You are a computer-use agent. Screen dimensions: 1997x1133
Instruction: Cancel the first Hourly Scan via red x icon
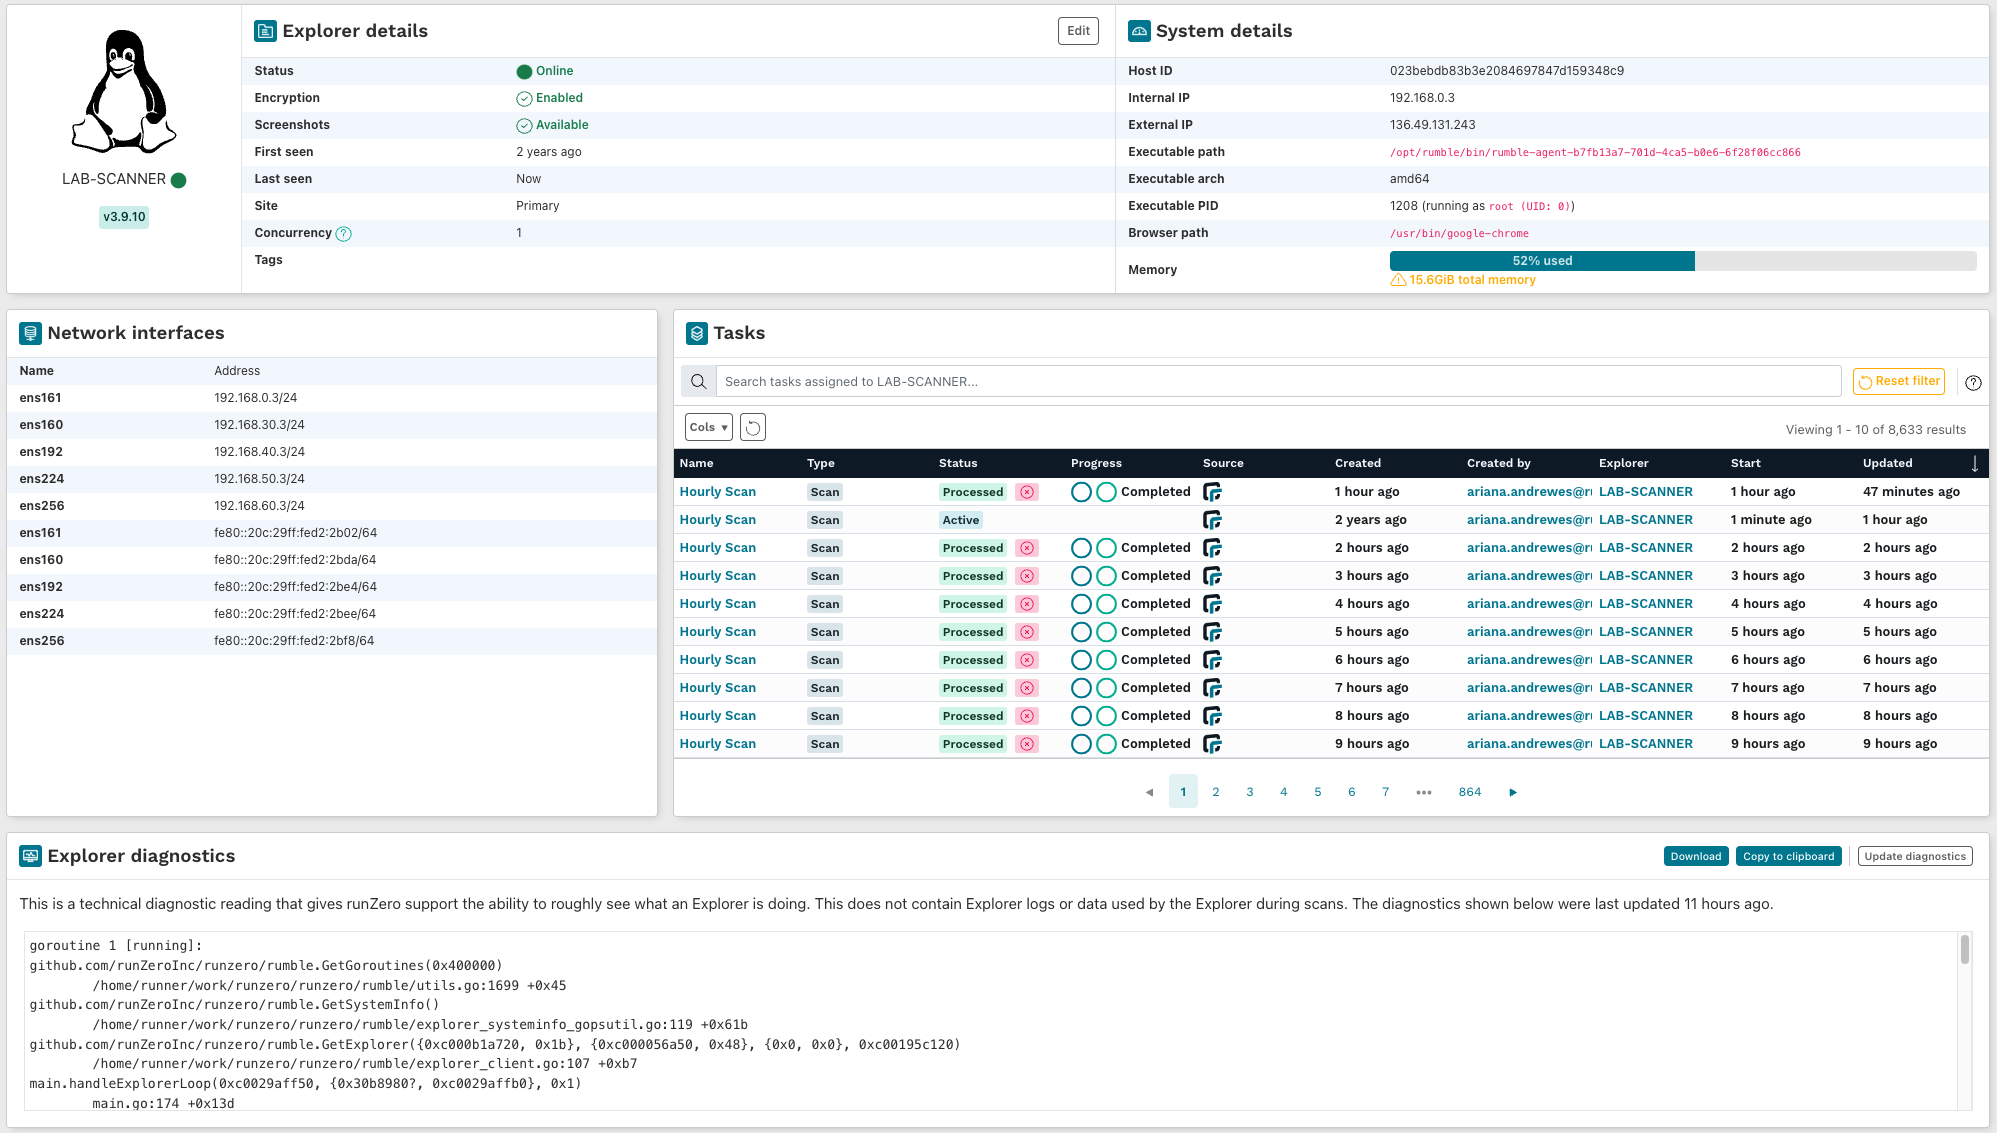[1027, 491]
